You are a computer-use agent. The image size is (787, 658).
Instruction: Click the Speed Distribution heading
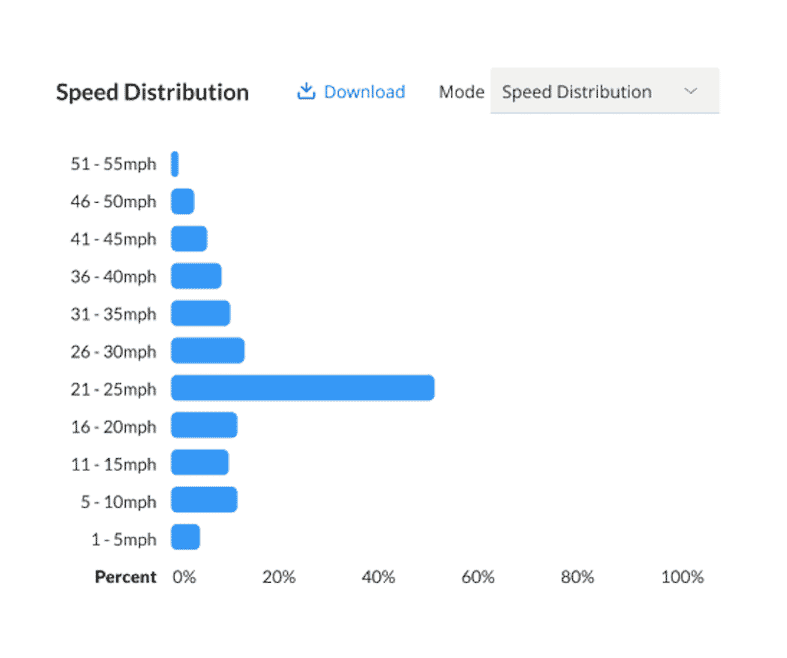[x=152, y=92]
